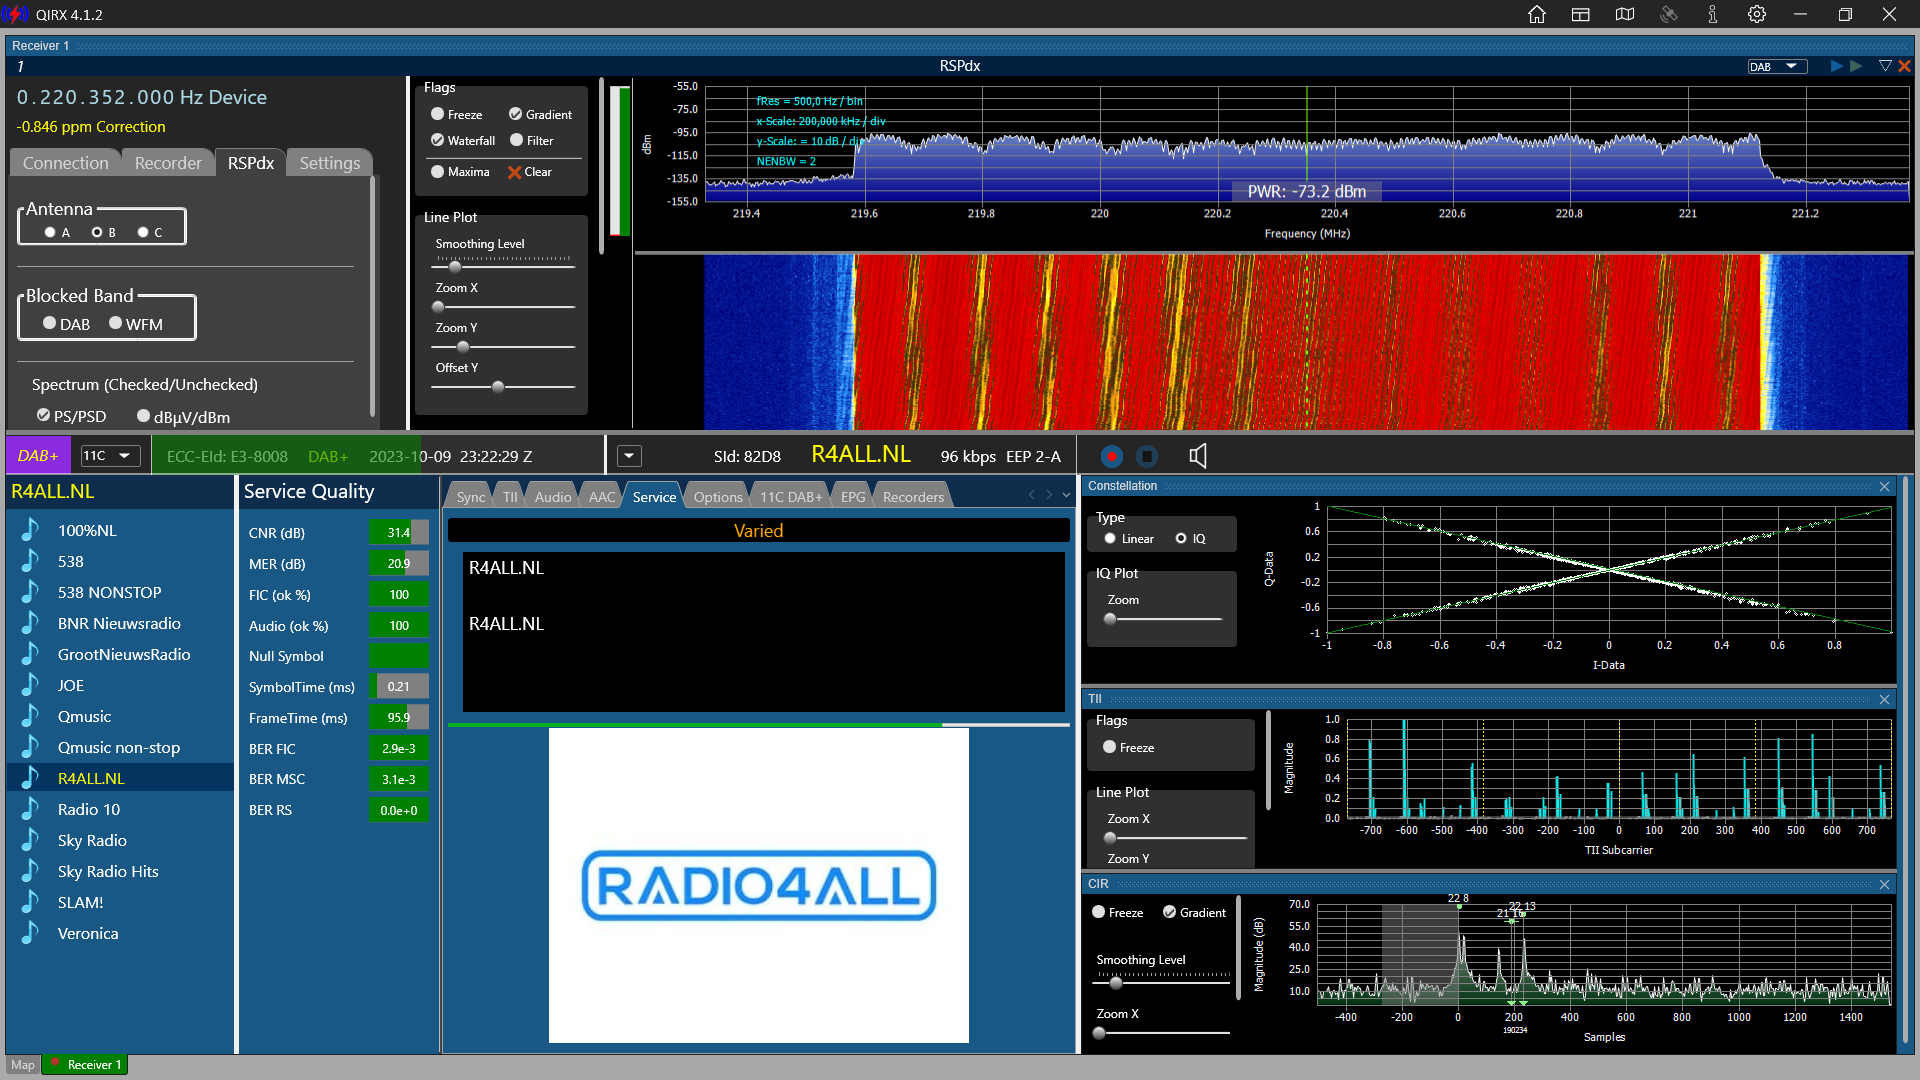Click the QIRX logo in title bar
Screen dimensions: 1920x1080
coord(15,14)
